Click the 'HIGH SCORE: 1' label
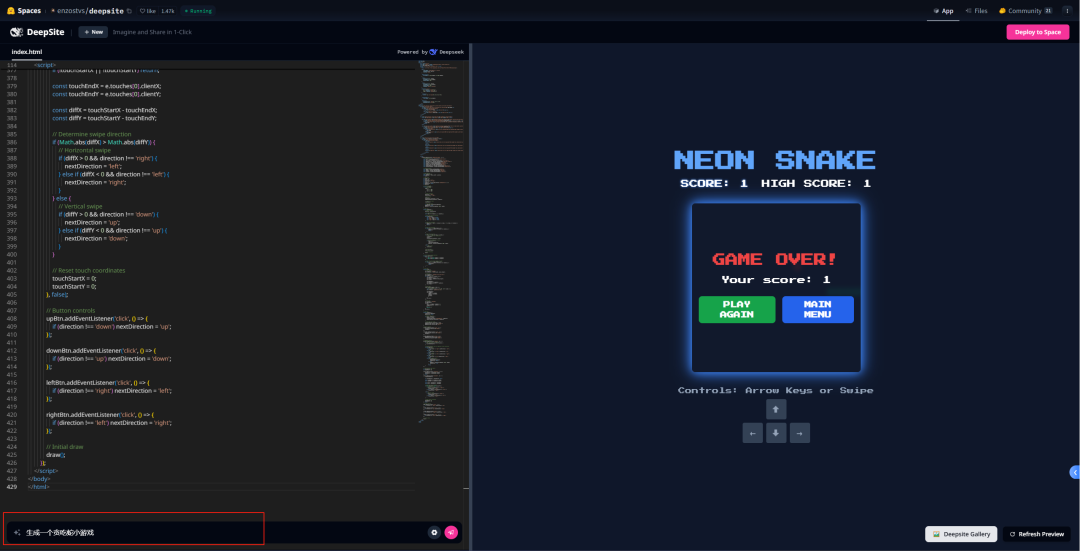Image resolution: width=1080 pixels, height=551 pixels. [x=816, y=183]
